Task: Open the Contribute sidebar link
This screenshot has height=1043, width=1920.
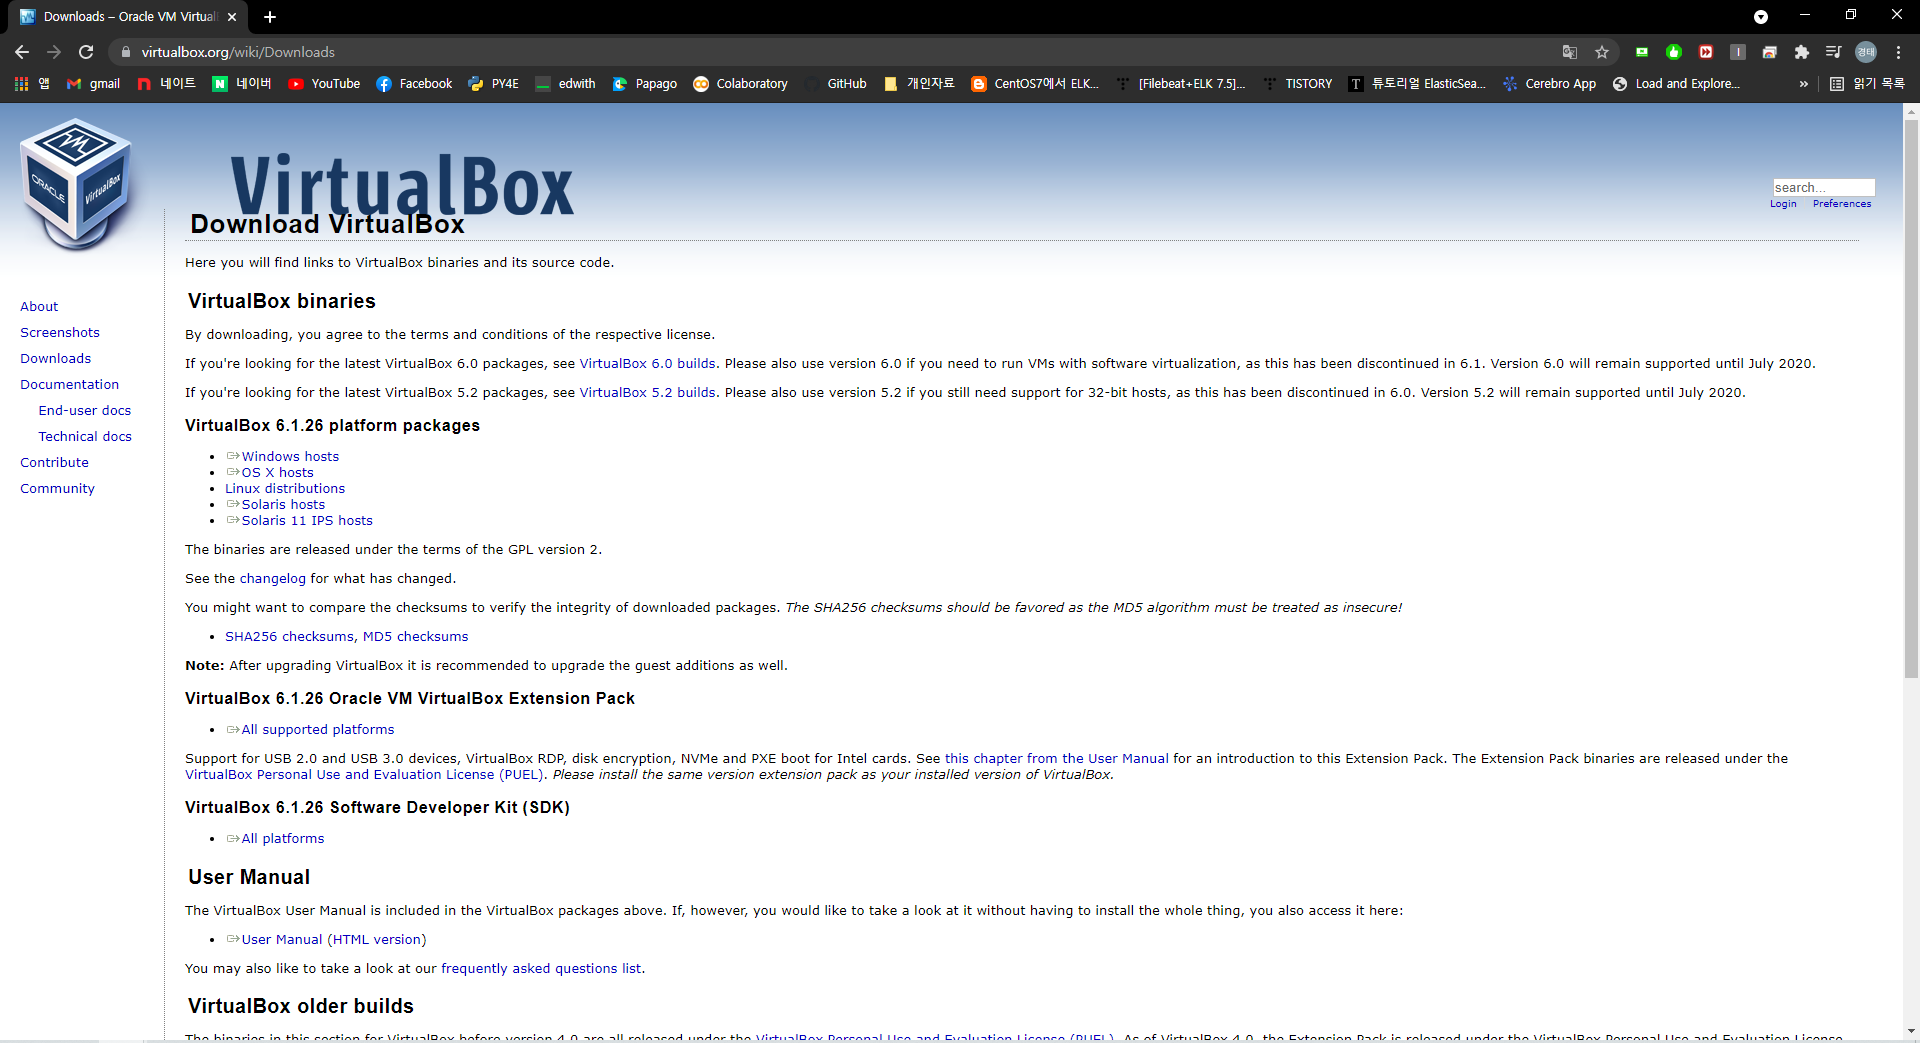Action: point(54,463)
